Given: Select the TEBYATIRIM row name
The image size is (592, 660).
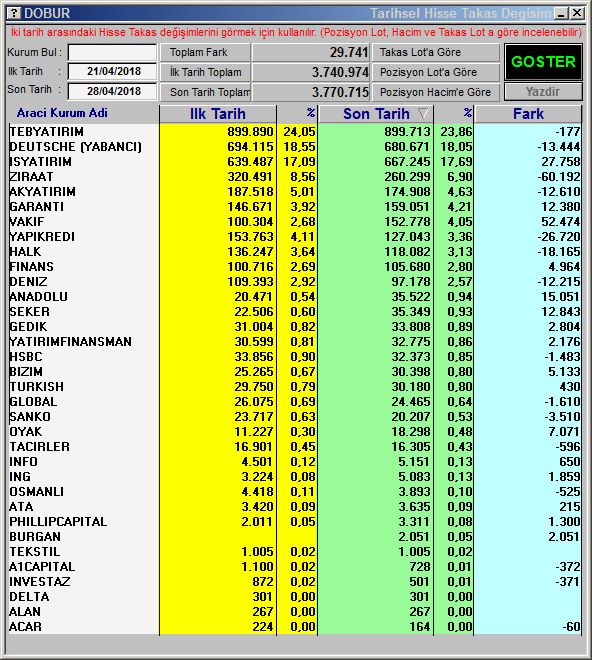Looking at the screenshot, I should [x=46, y=132].
